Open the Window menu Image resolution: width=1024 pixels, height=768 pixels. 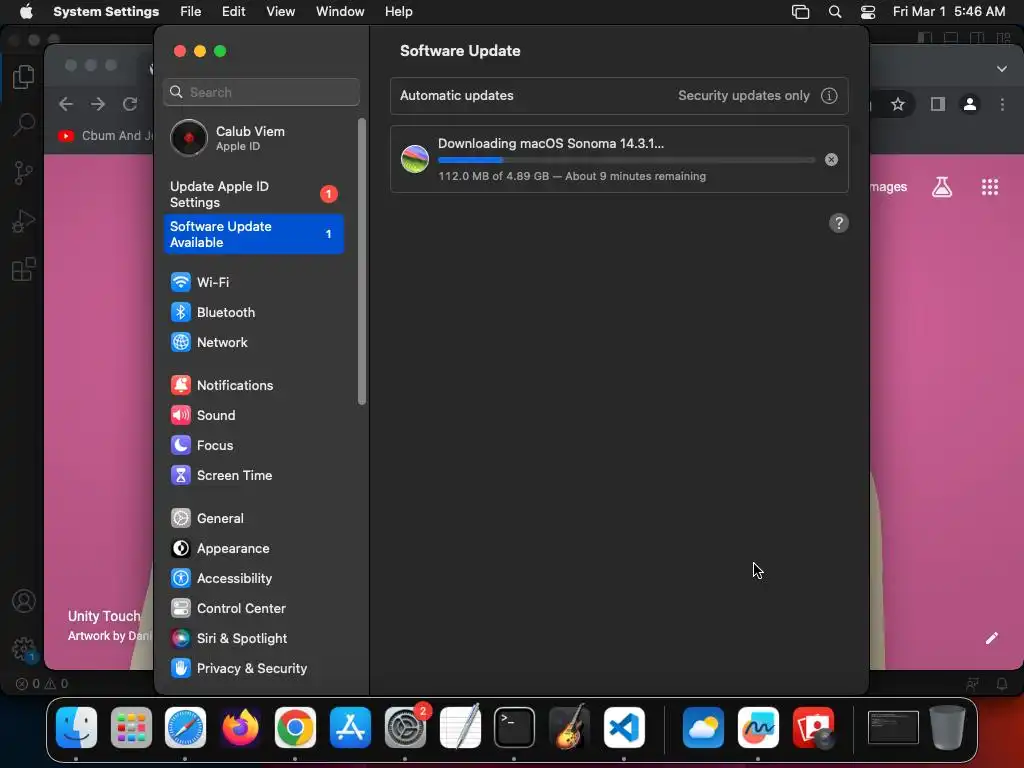340,12
